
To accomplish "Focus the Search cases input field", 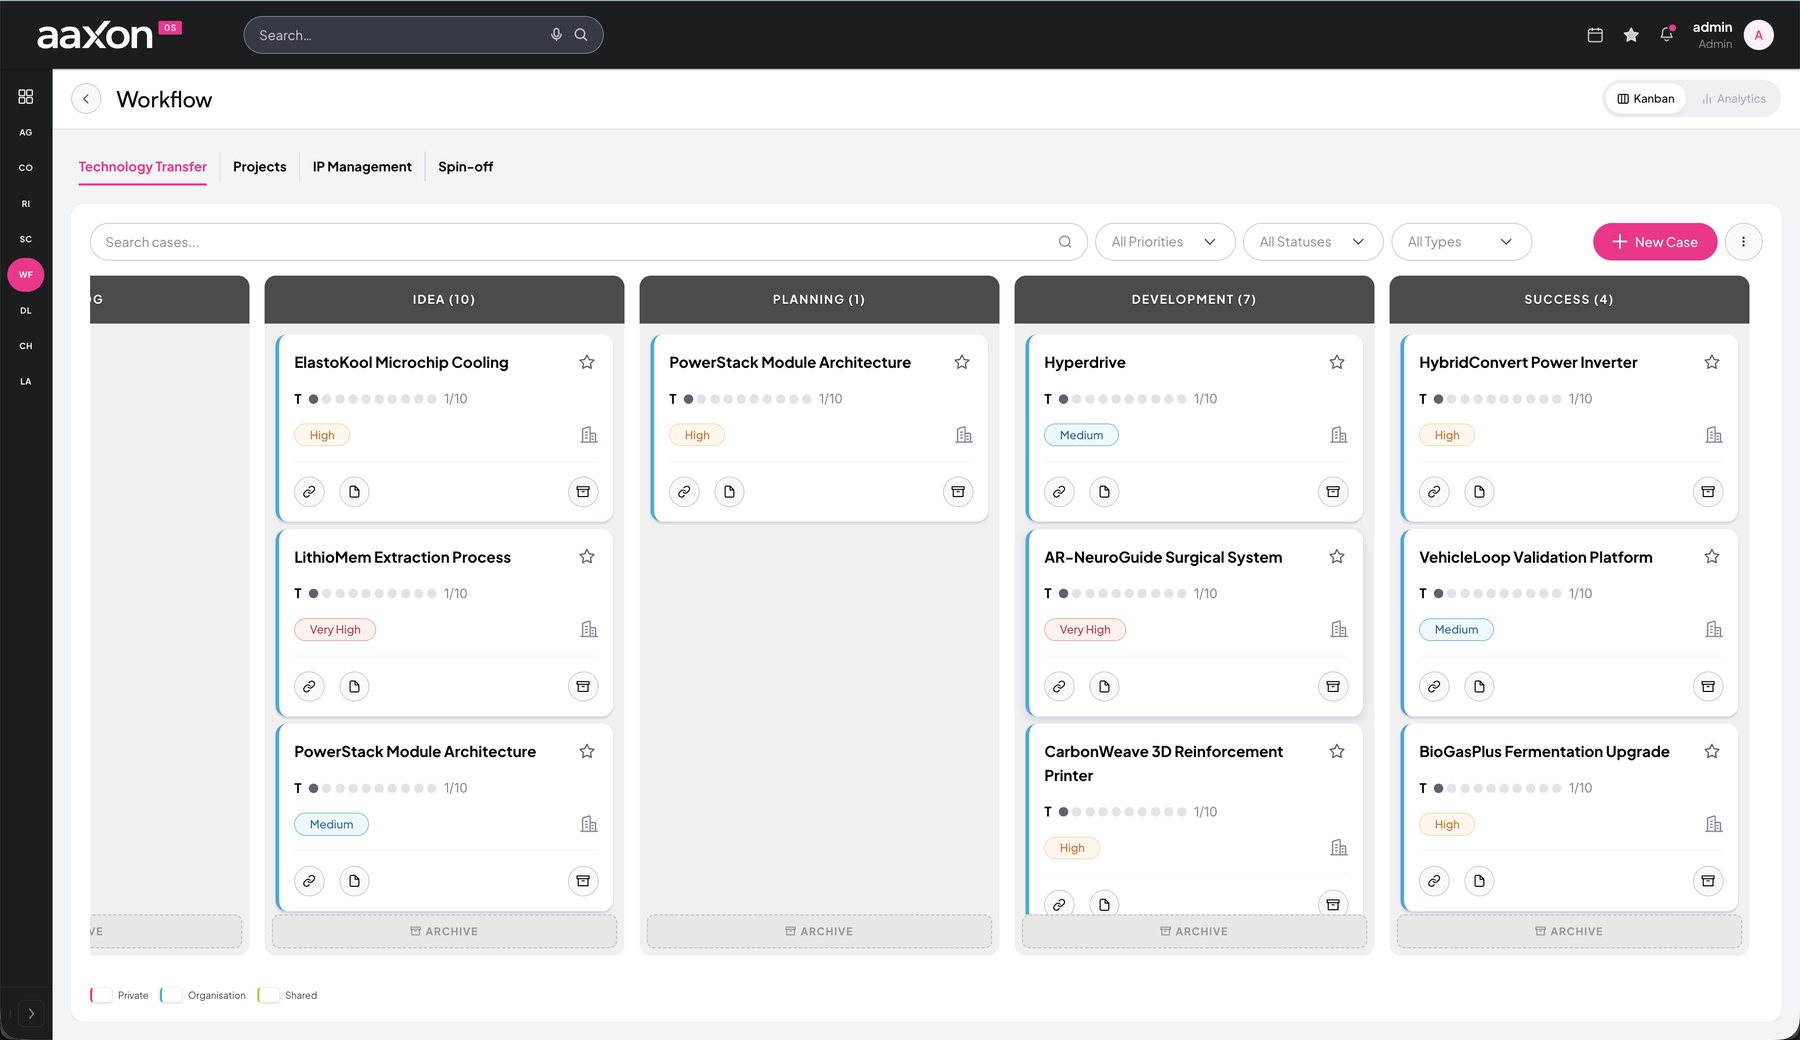I will coord(588,242).
